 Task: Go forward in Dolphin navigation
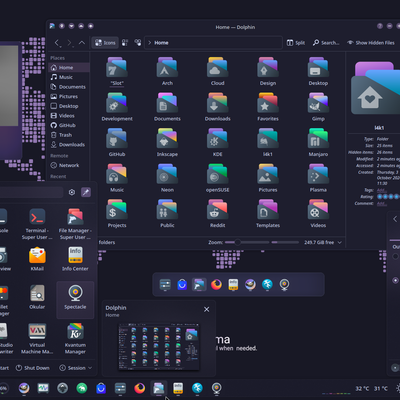(x=69, y=43)
